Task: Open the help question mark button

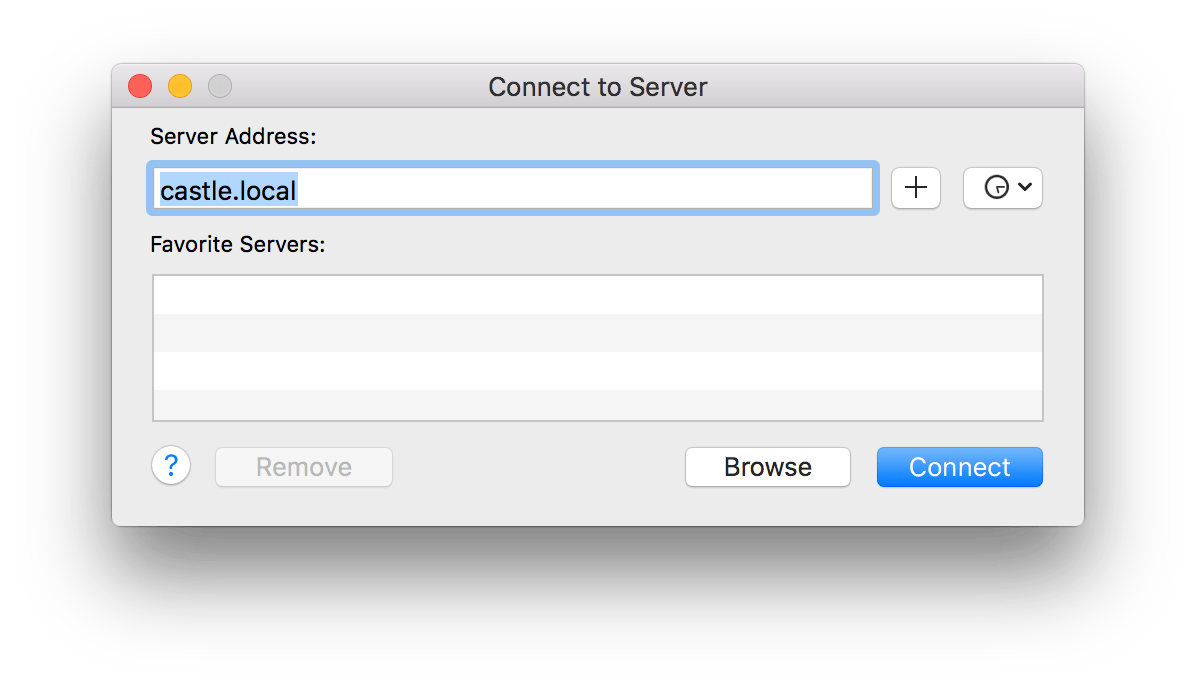Action: [171, 466]
